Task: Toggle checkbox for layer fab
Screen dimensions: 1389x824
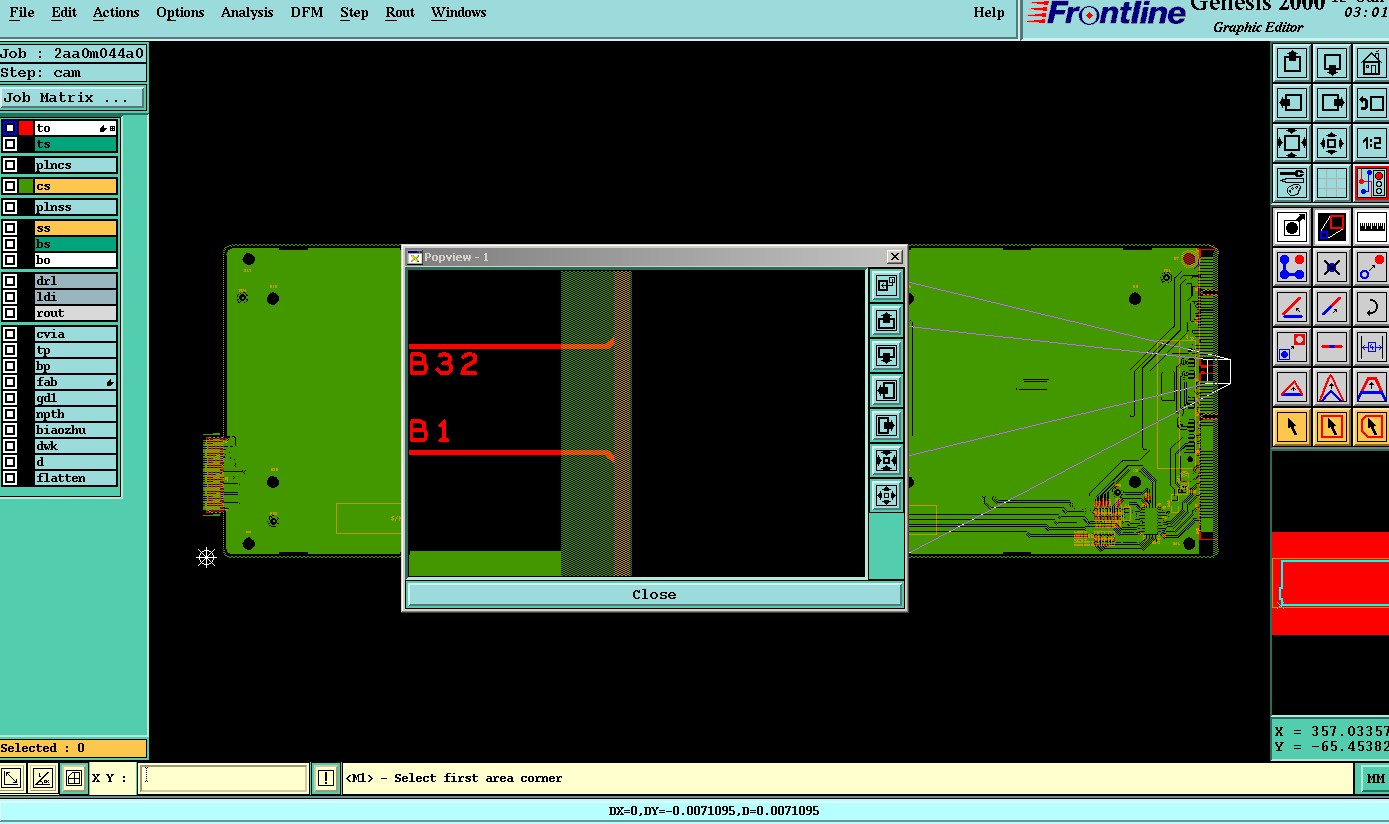Action: pyautogui.click(x=10, y=382)
